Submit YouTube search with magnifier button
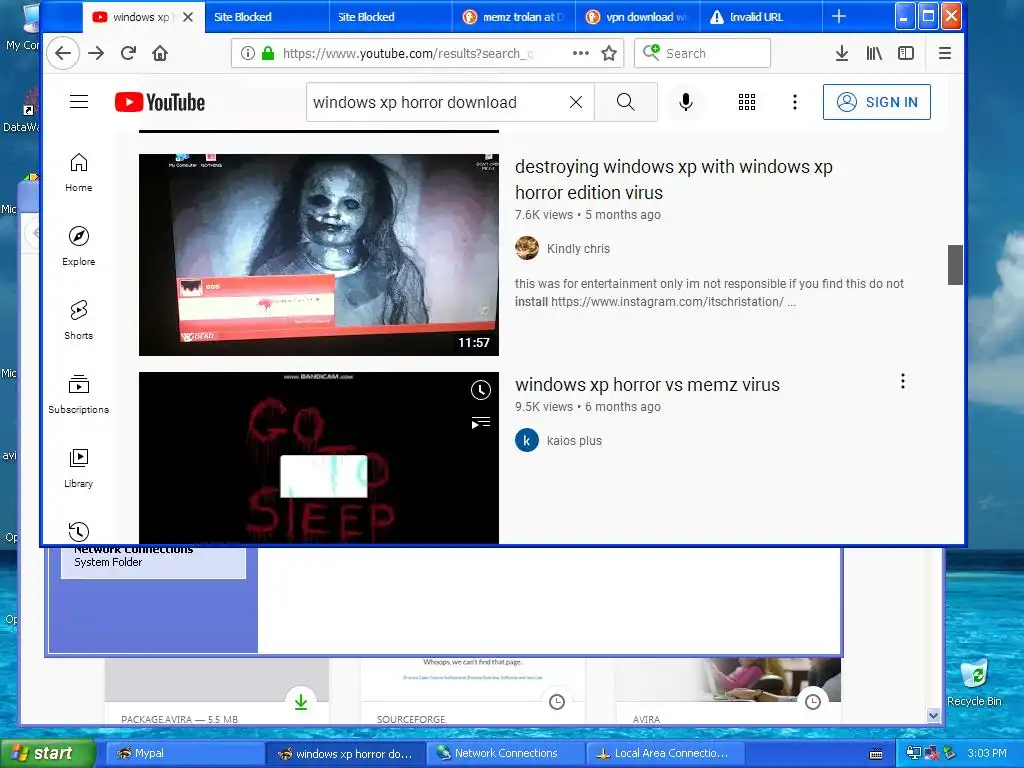The image size is (1024, 768). (626, 102)
